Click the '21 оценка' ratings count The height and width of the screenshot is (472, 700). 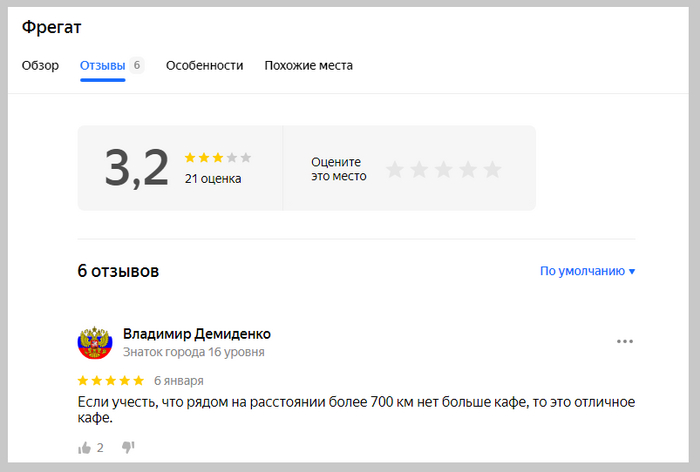(213, 179)
